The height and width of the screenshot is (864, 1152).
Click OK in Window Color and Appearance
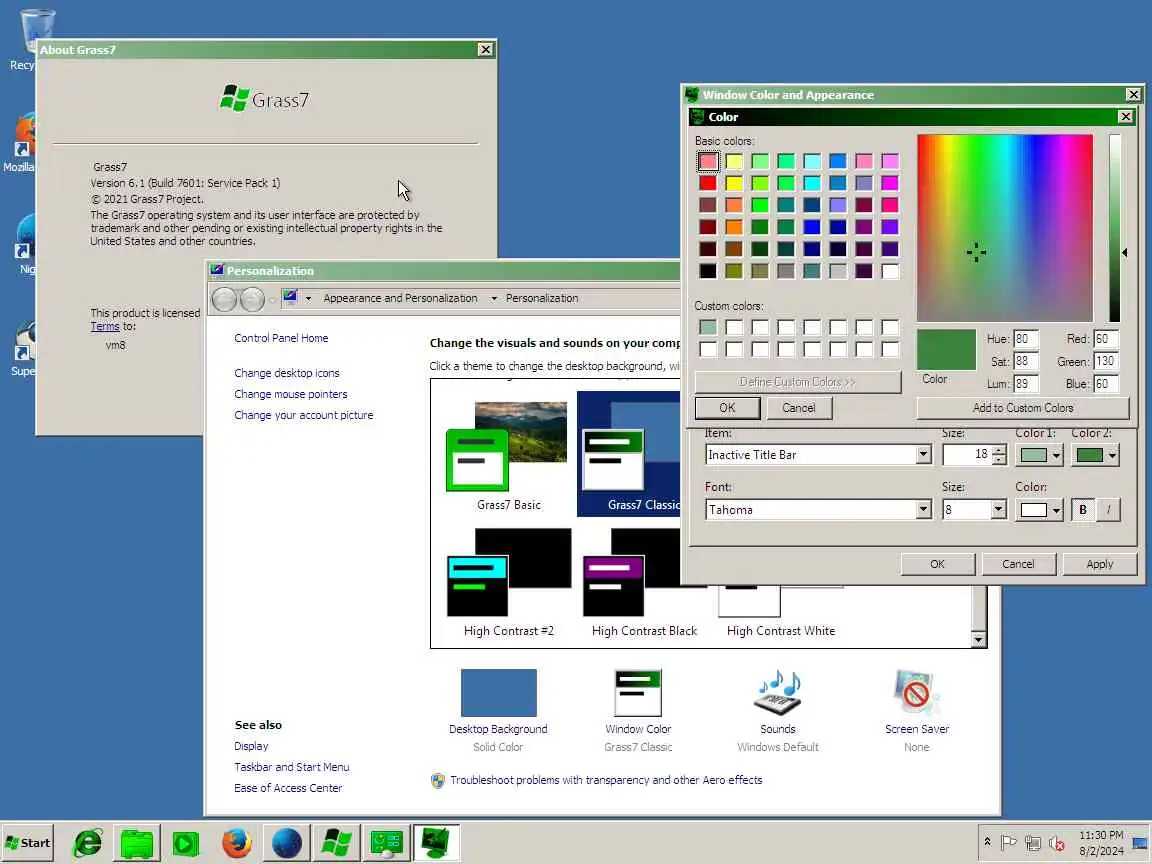937,564
